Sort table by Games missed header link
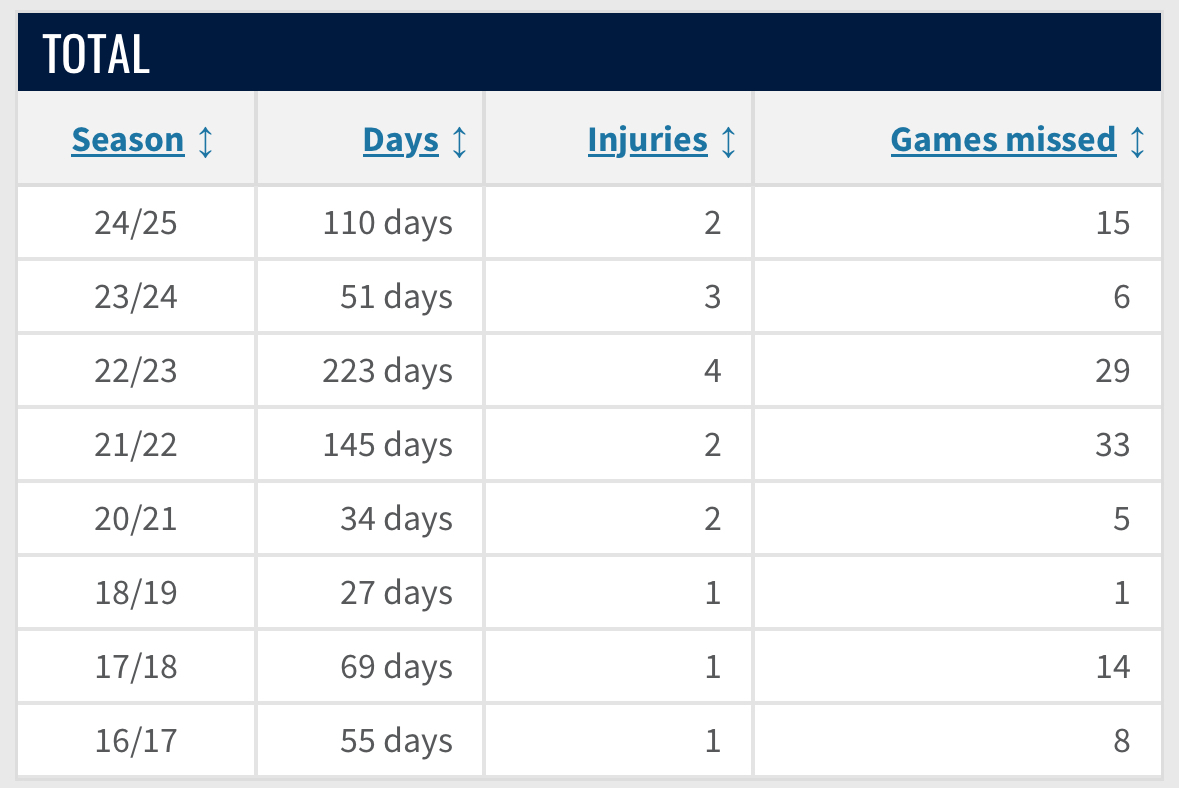 [x=1003, y=140]
